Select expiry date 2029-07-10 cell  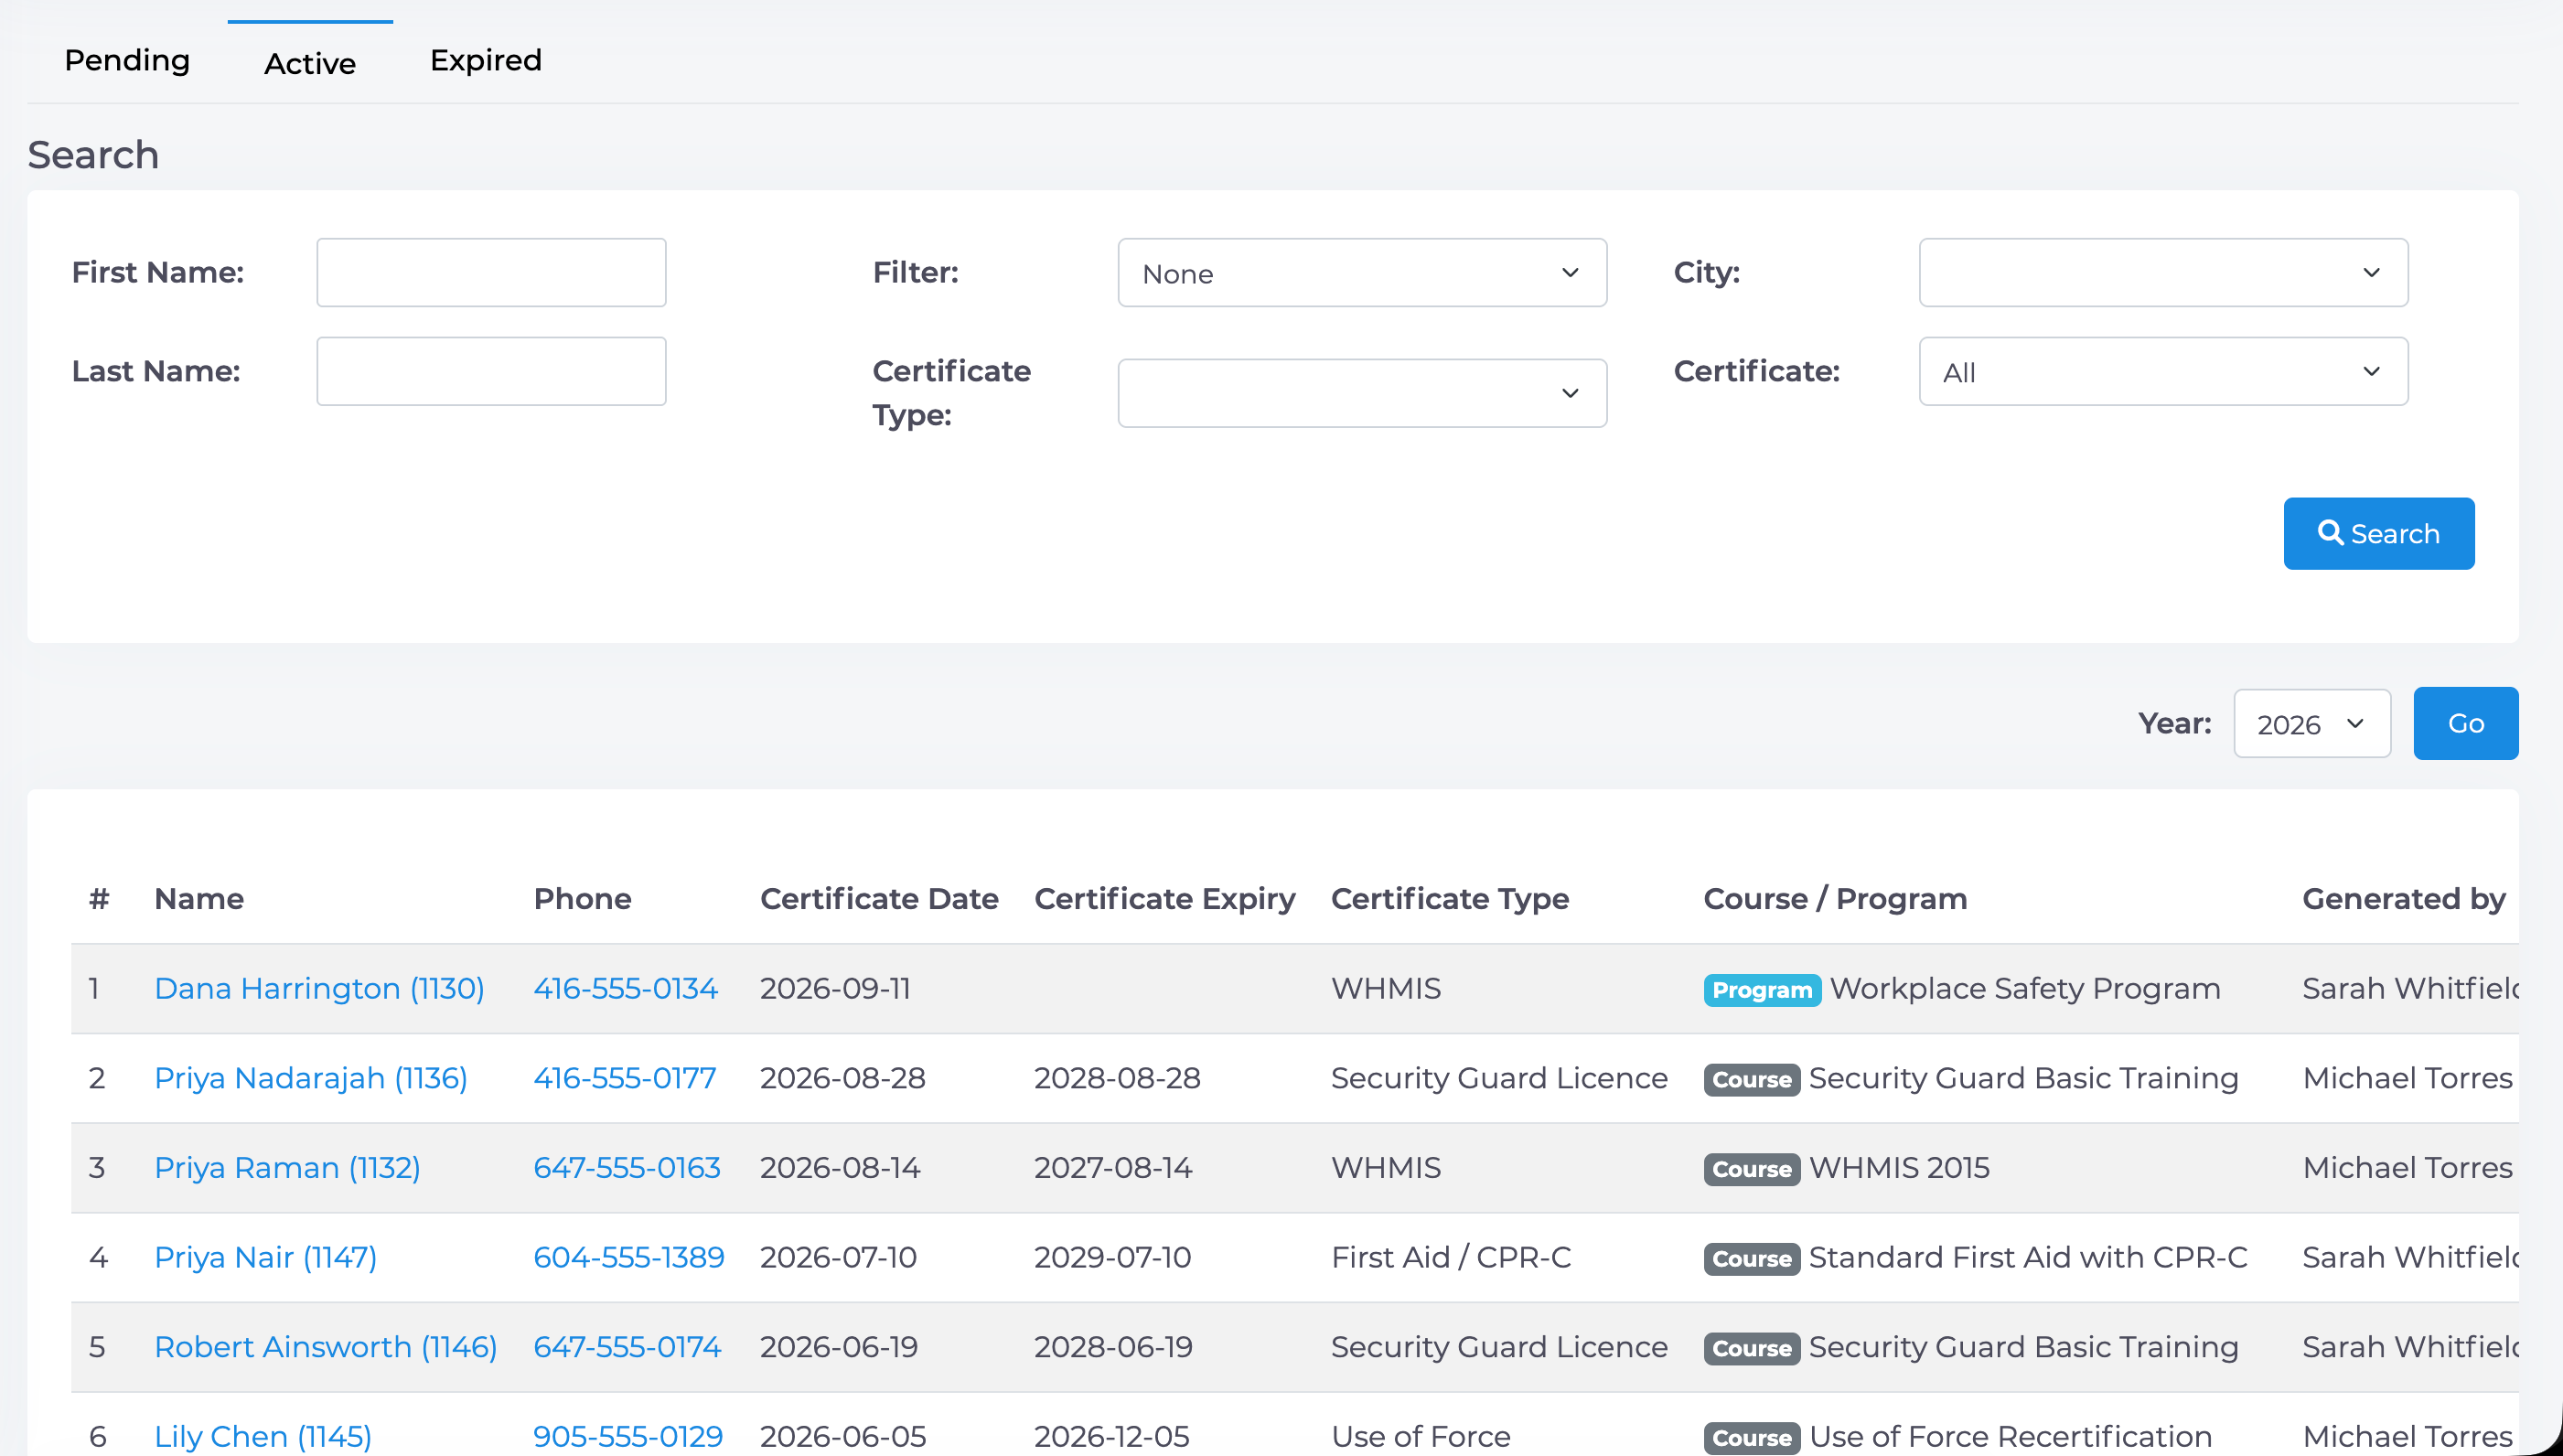[x=1113, y=1257]
